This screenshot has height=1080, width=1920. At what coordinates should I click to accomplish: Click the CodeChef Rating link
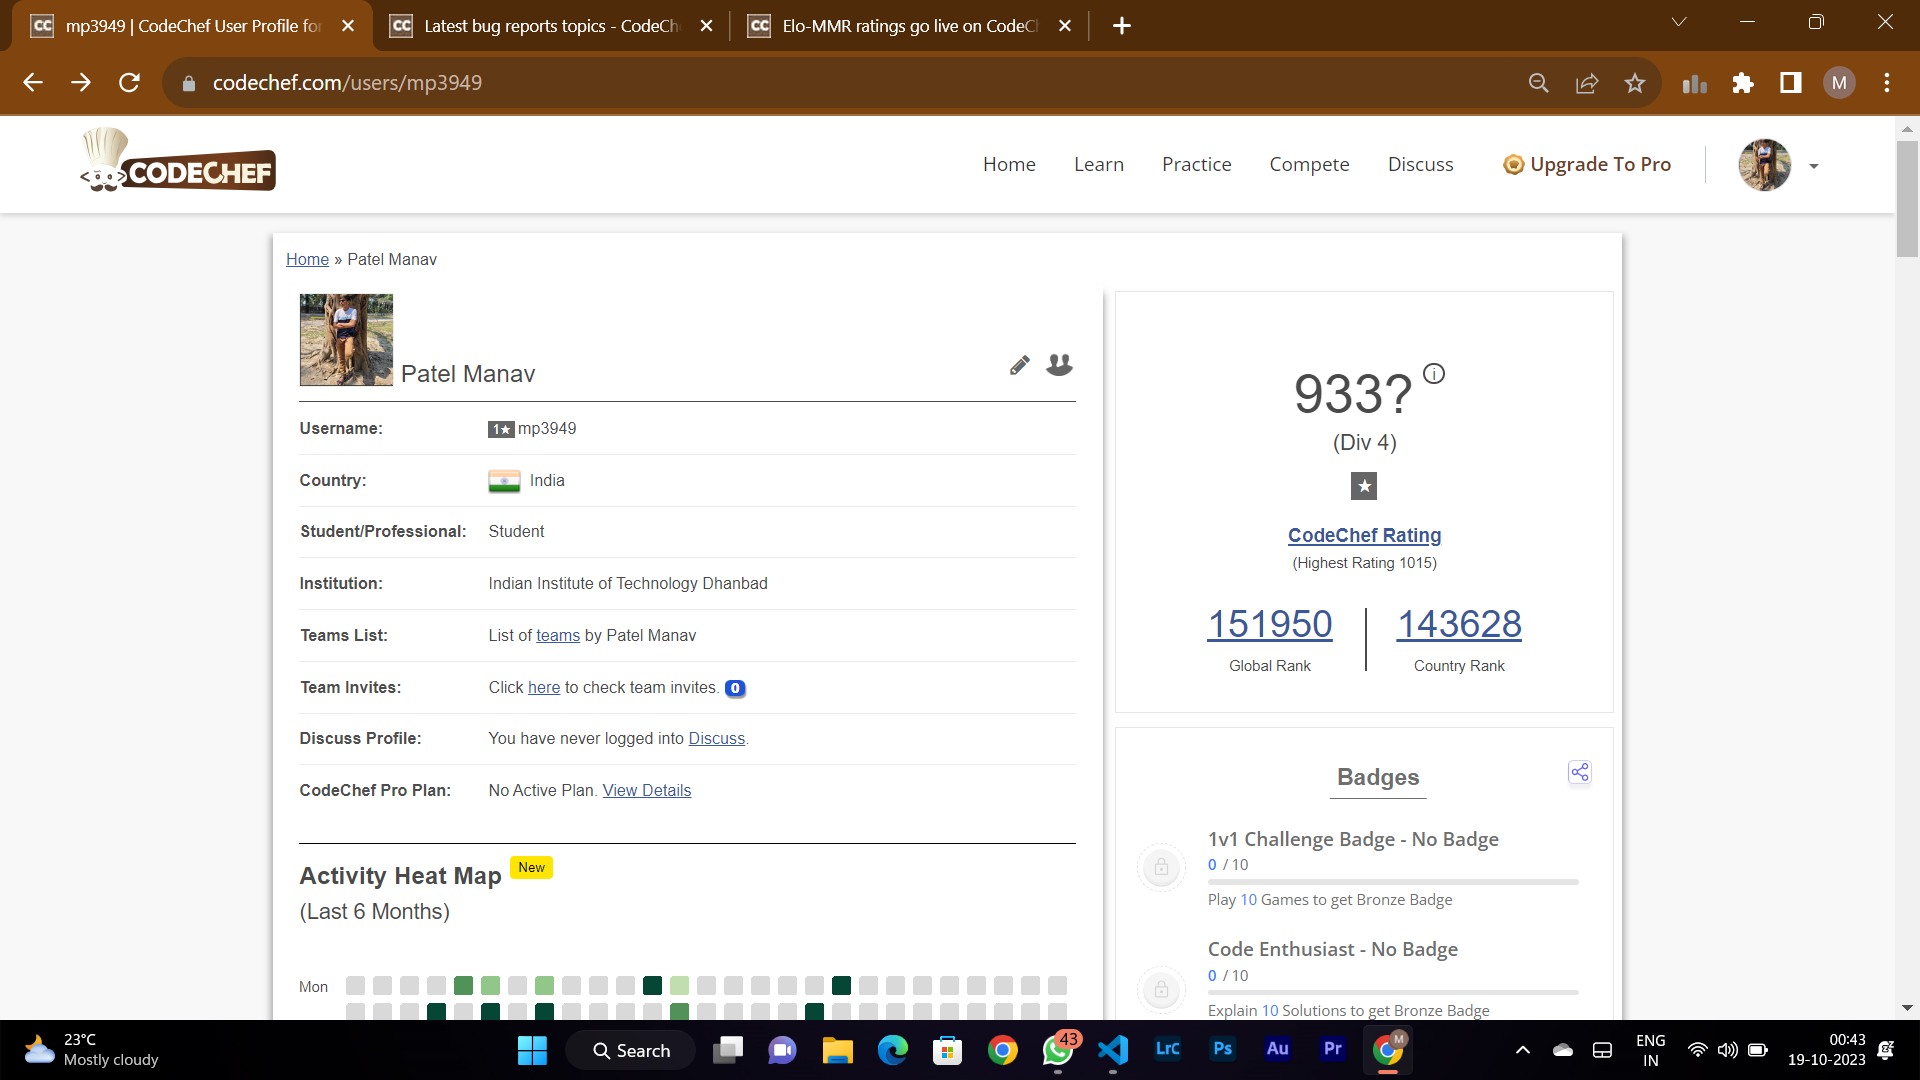[x=1364, y=535]
